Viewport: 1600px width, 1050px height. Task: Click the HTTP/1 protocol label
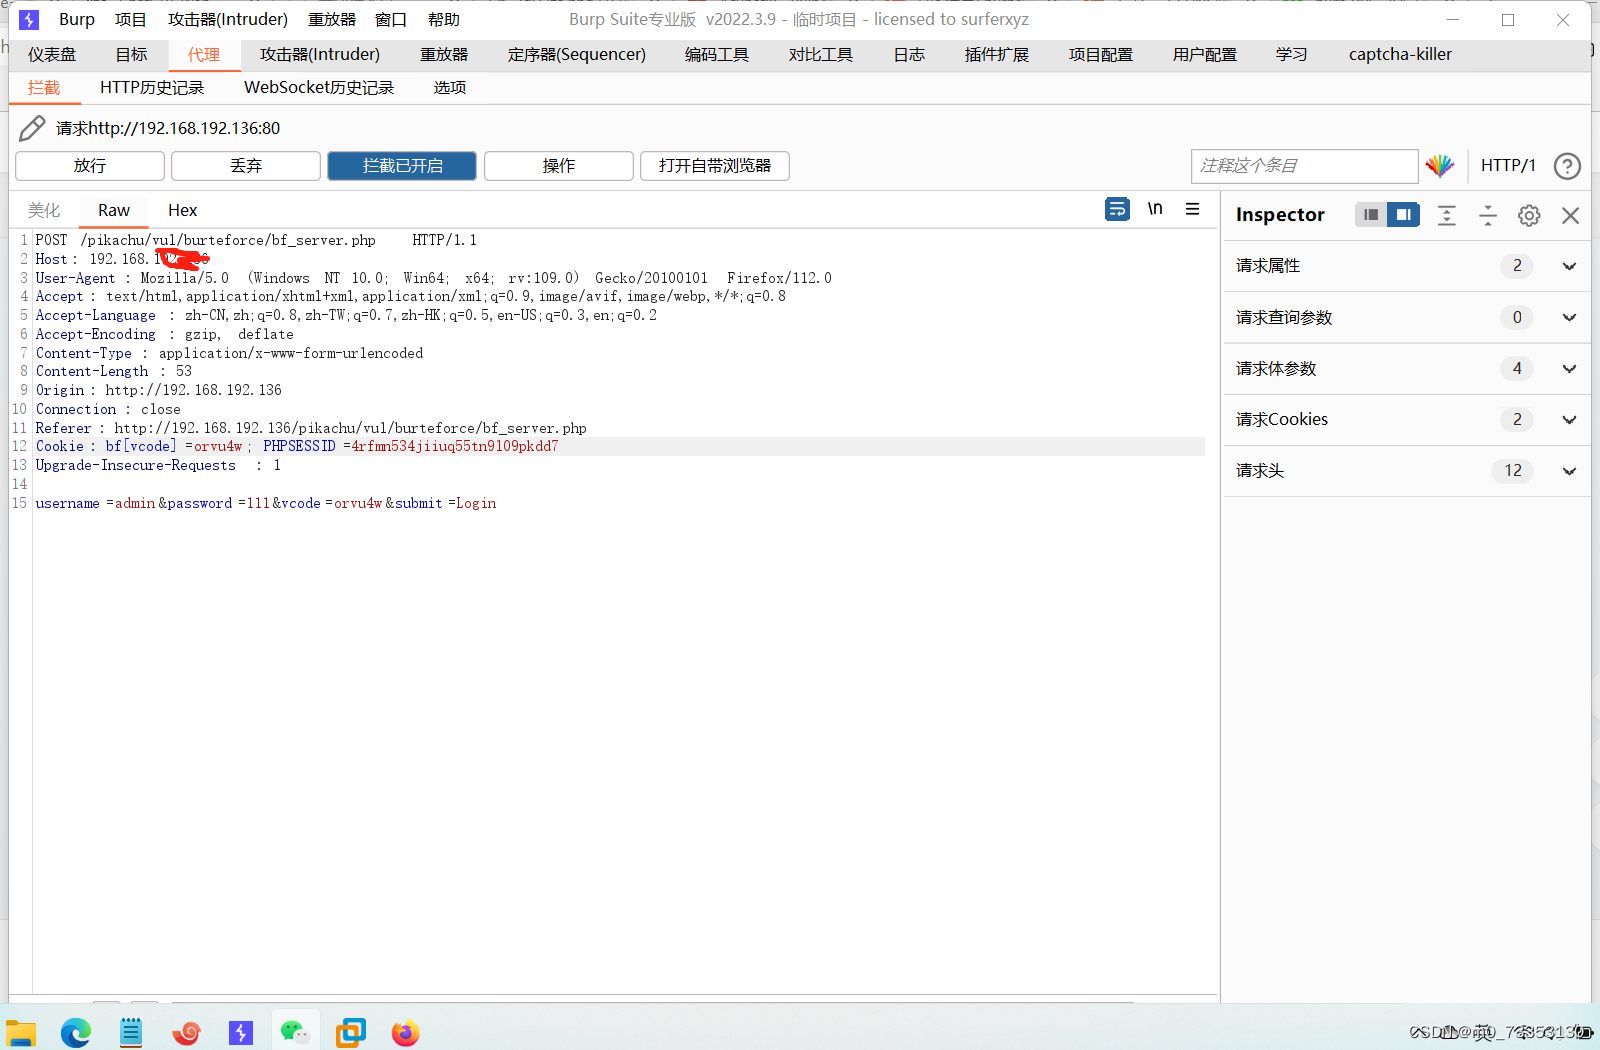1508,166
